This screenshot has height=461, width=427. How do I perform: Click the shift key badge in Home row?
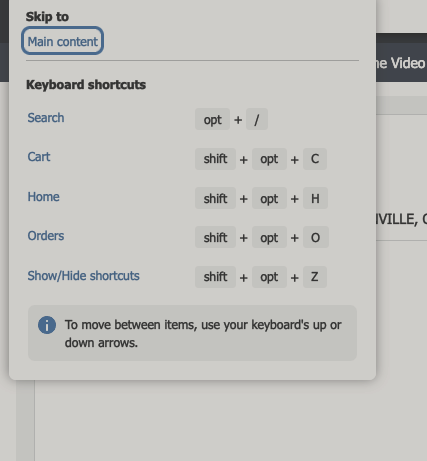[215, 198]
